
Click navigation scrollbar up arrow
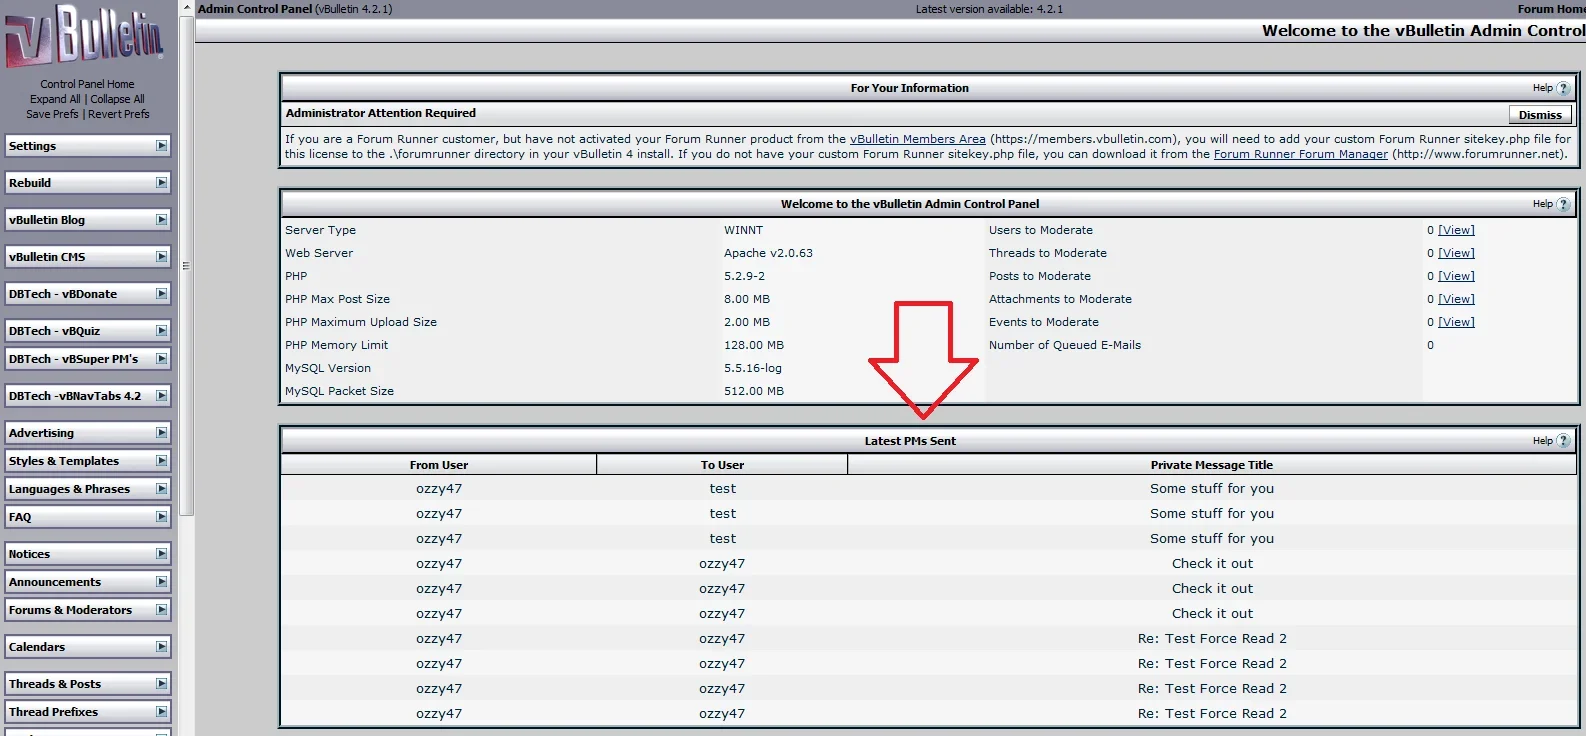pyautogui.click(x=187, y=7)
